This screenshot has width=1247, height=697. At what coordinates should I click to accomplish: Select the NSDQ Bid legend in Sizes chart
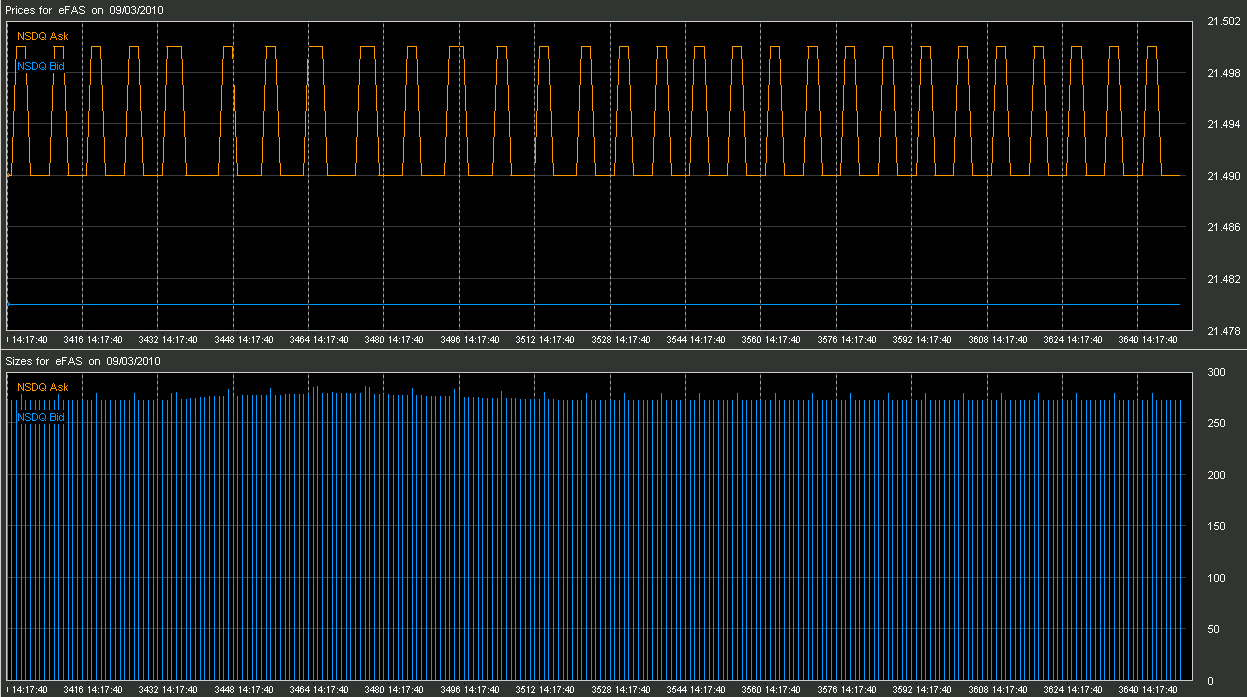pyautogui.click(x=41, y=417)
